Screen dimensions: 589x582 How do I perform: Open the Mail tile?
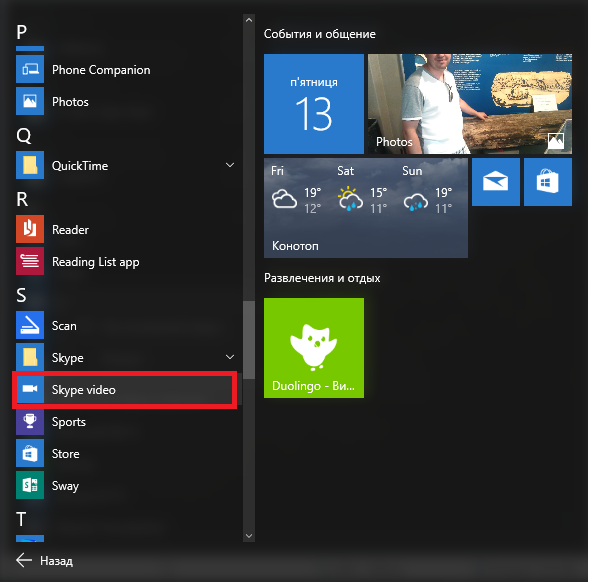coord(495,182)
